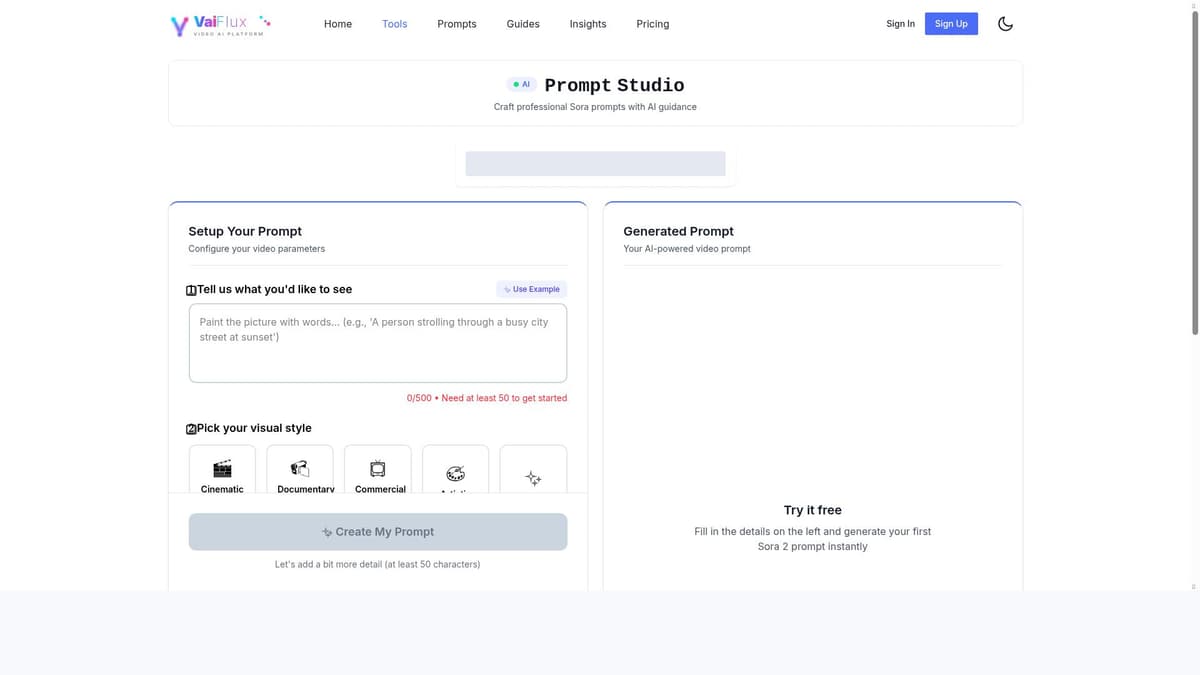Click the AI badge beside Prompt Studio
This screenshot has width=1200, height=675.
click(522, 85)
